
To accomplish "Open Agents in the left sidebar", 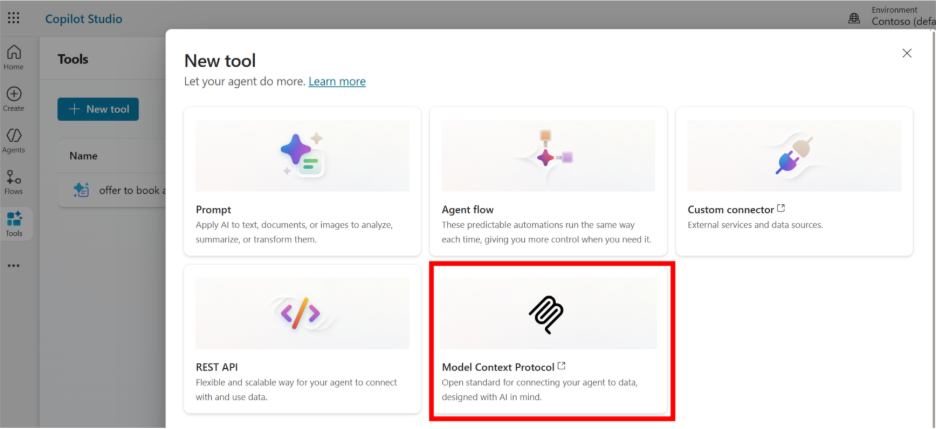I will tap(14, 140).
